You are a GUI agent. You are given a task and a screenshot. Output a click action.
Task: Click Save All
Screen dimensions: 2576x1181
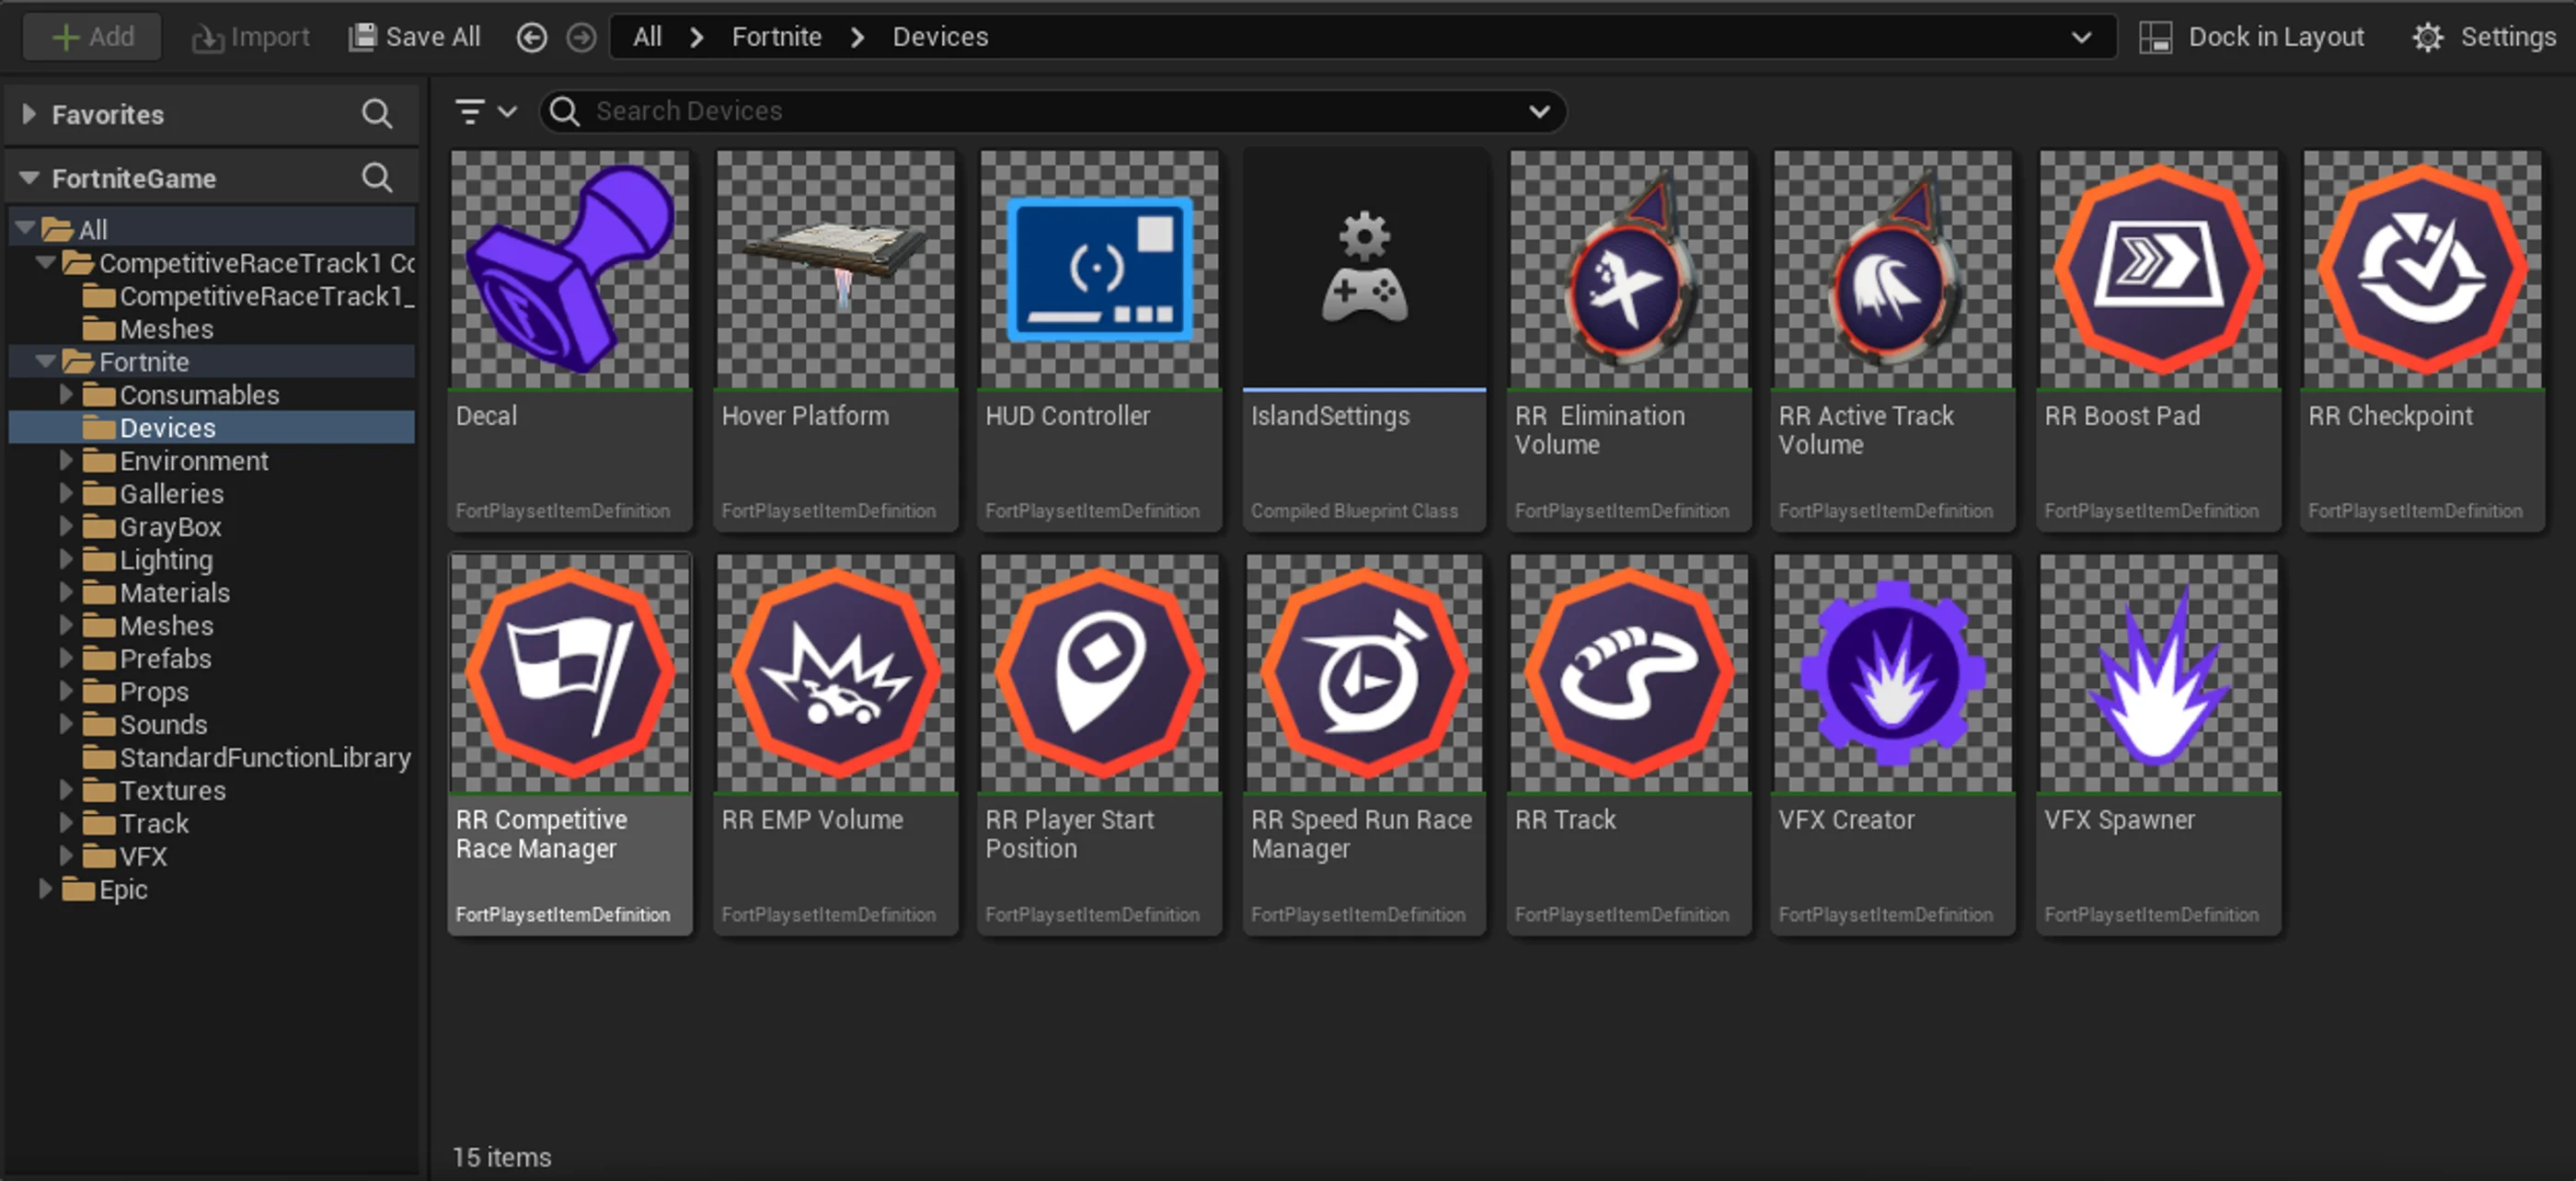tap(414, 37)
